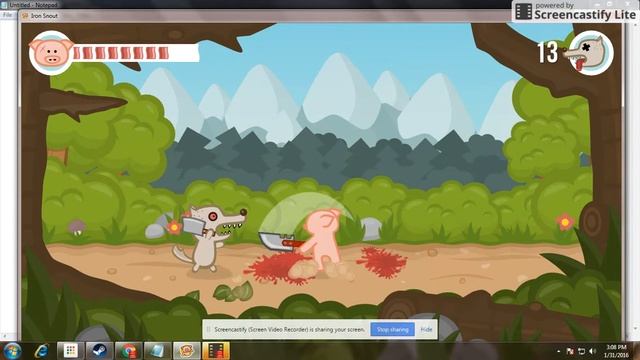The height and width of the screenshot is (360, 640).
Task: Open the clock showing 3:08 PM
Action: click(616, 351)
